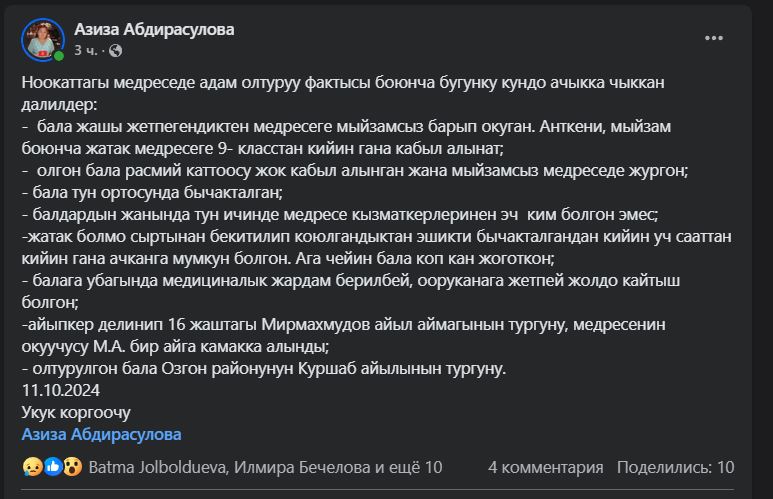
Task: Open Азиза Абдирасулова's profile picture
Action: coord(44,38)
